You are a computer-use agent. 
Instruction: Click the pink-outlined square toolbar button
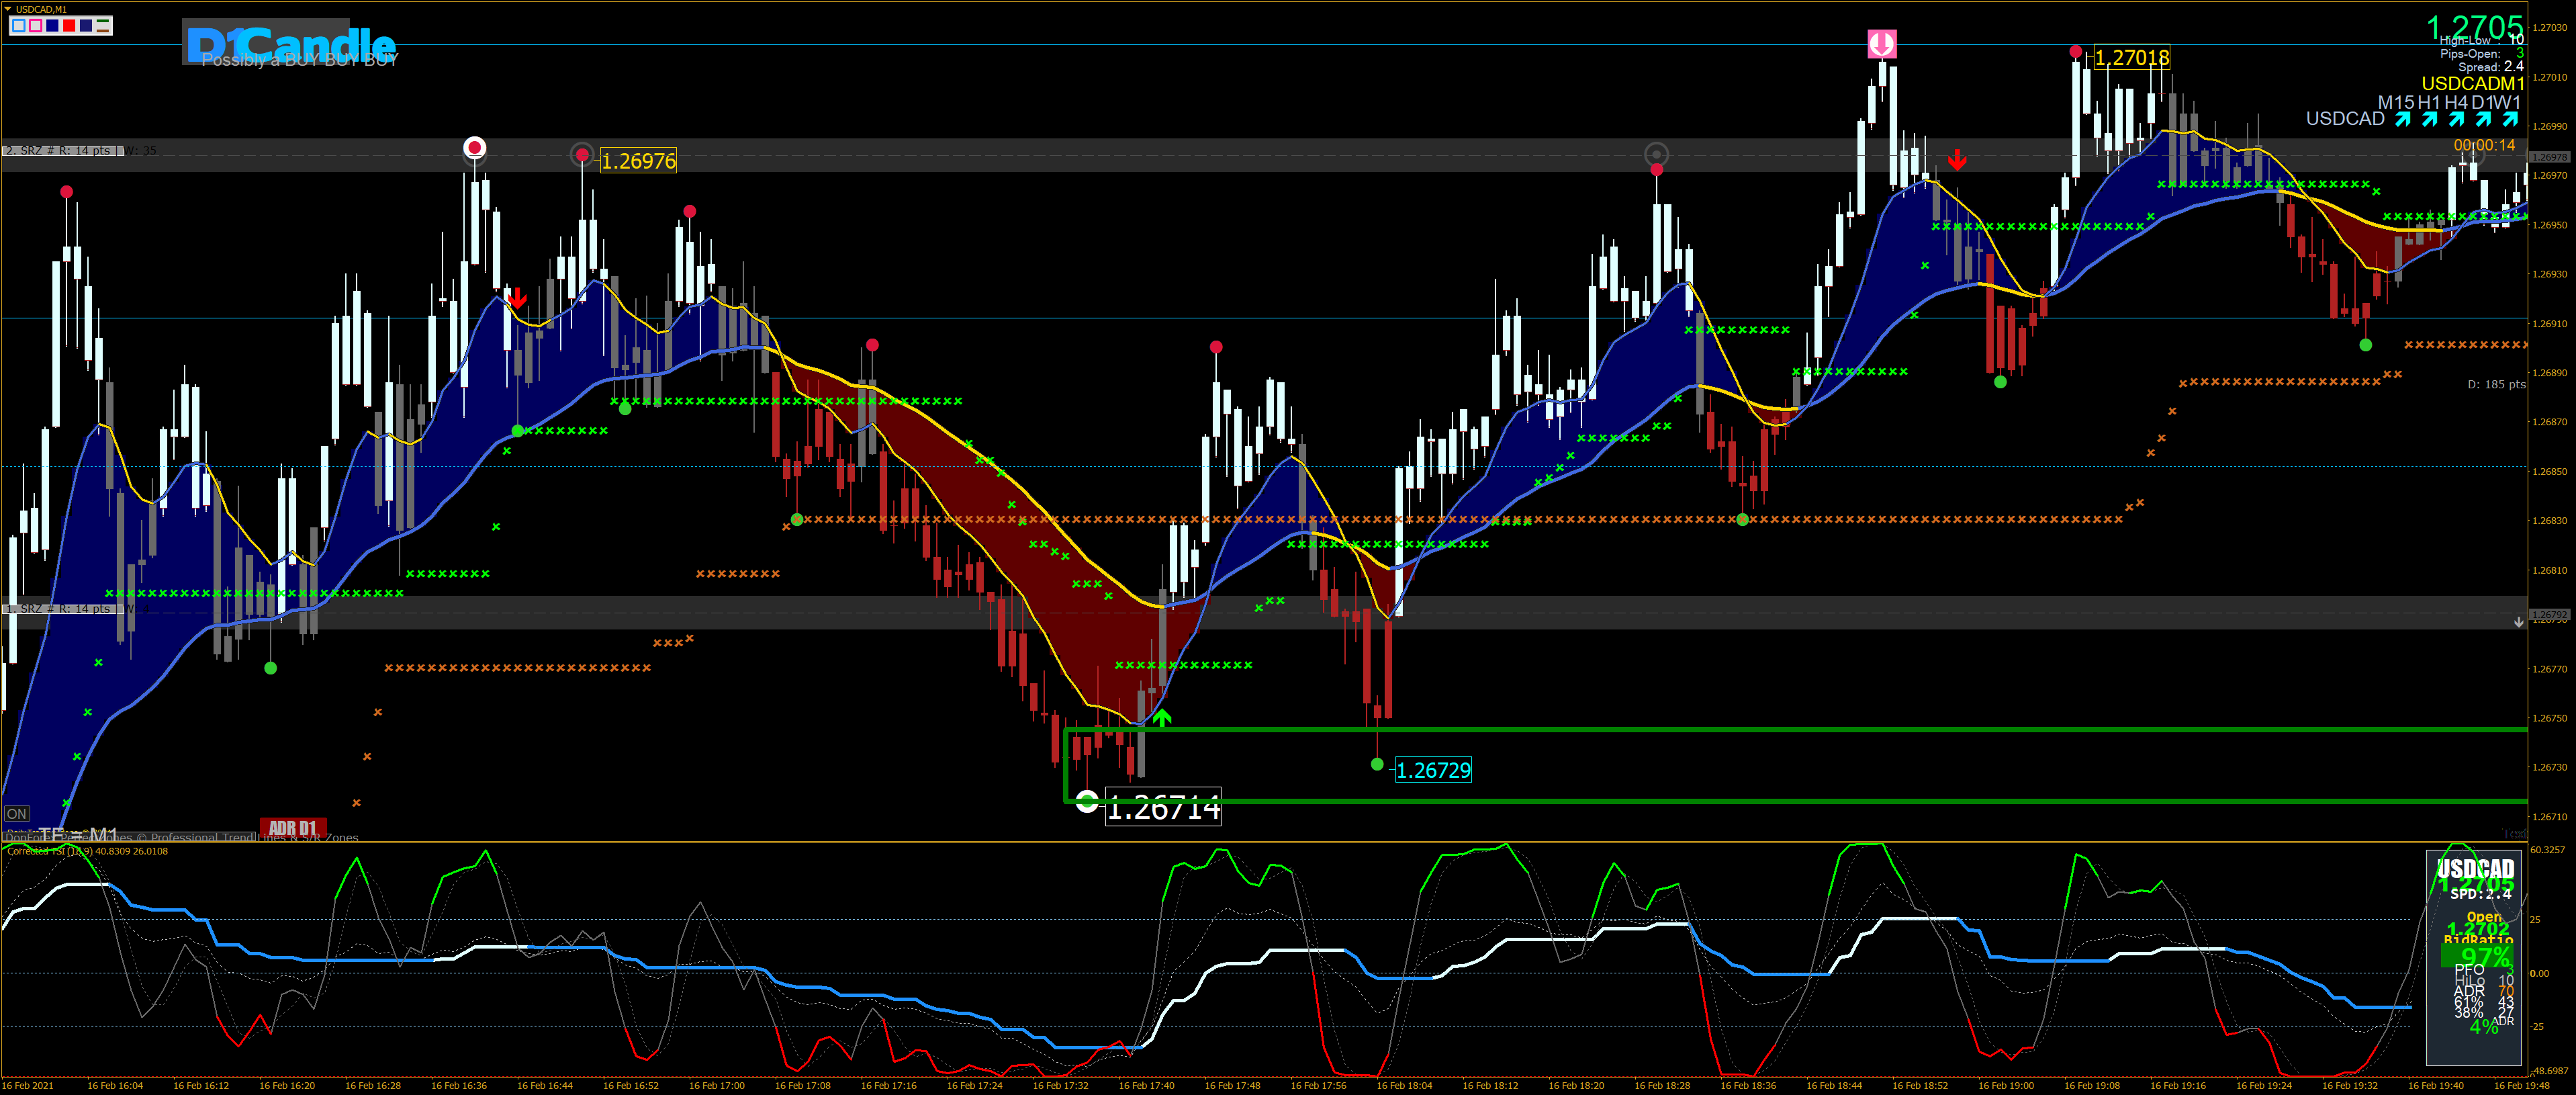click(x=36, y=25)
